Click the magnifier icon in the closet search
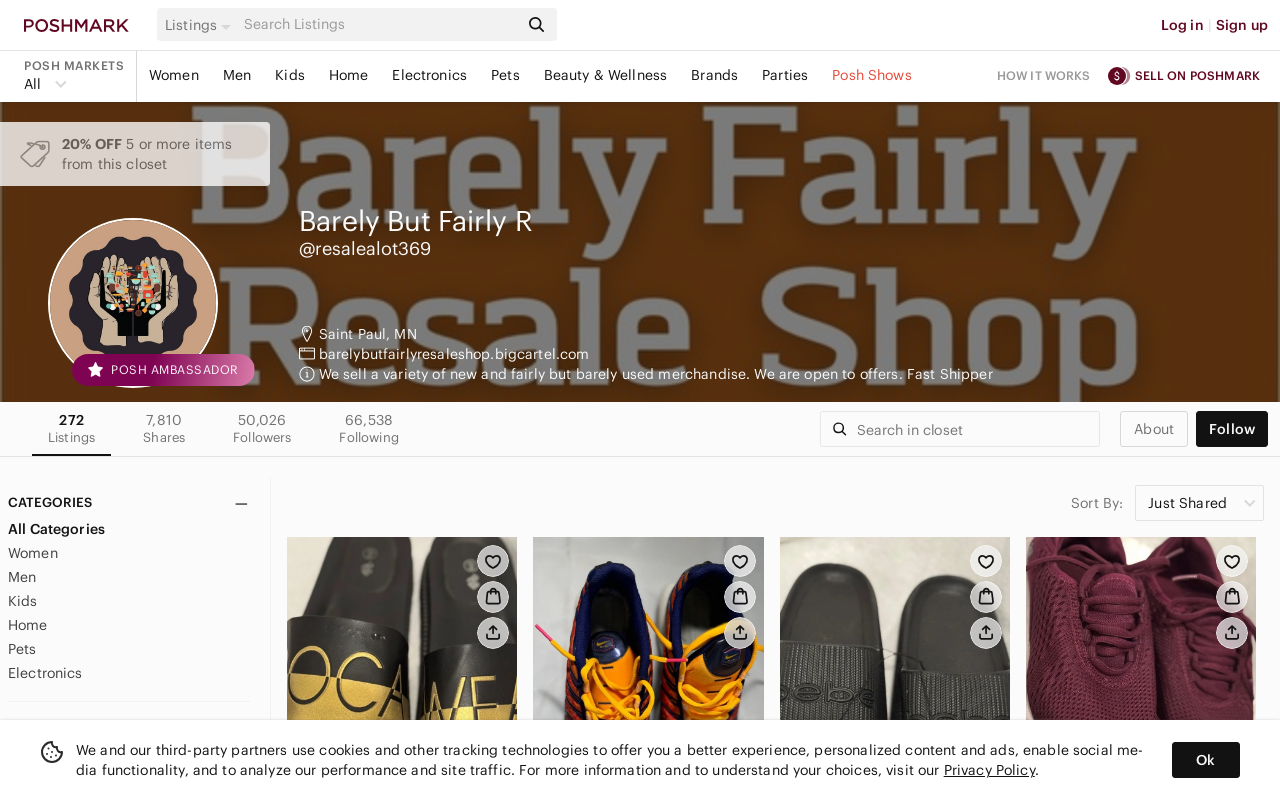 click(x=840, y=429)
